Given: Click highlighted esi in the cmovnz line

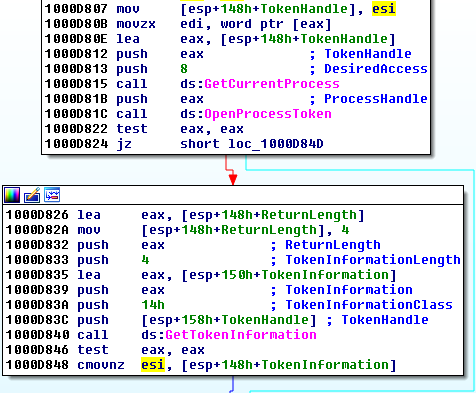Looking at the screenshot, I should [x=153, y=365].
